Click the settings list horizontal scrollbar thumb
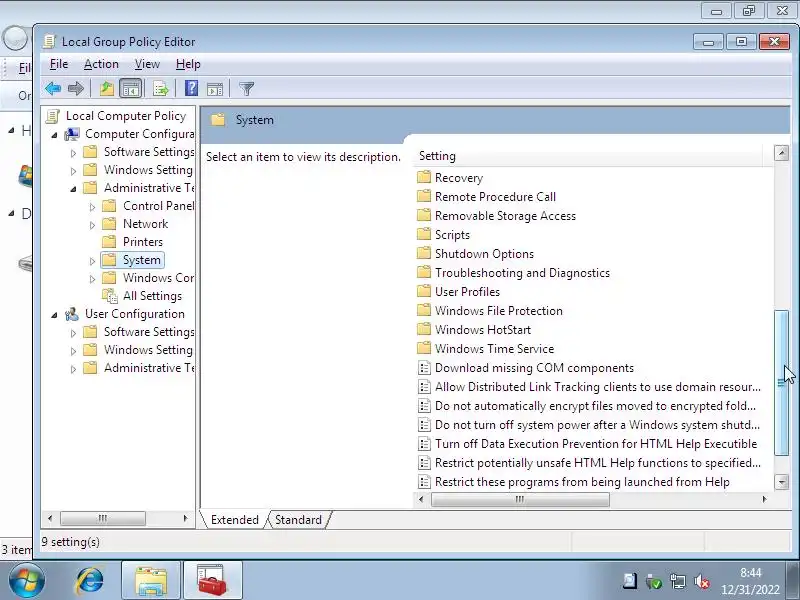 coord(520,499)
